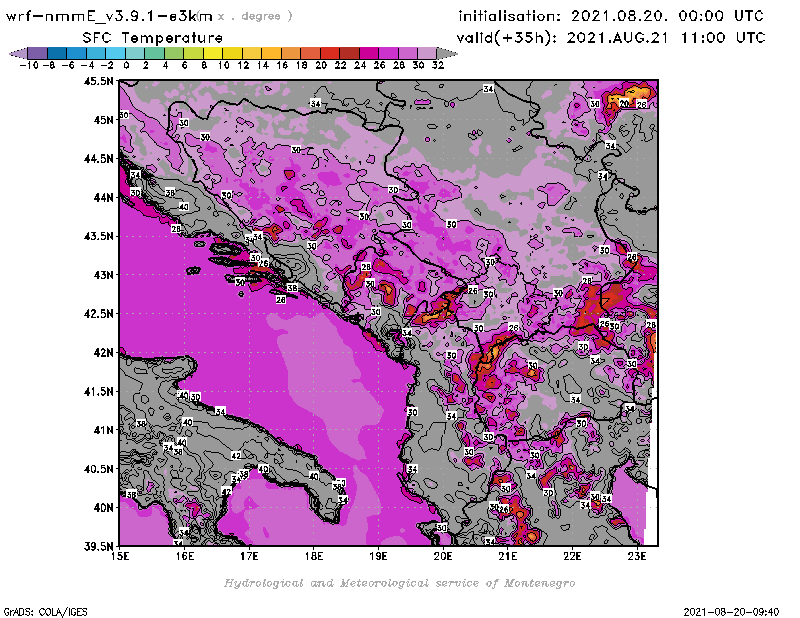Click the 23E longitude axis label
The image size is (800, 618).
click(637, 556)
